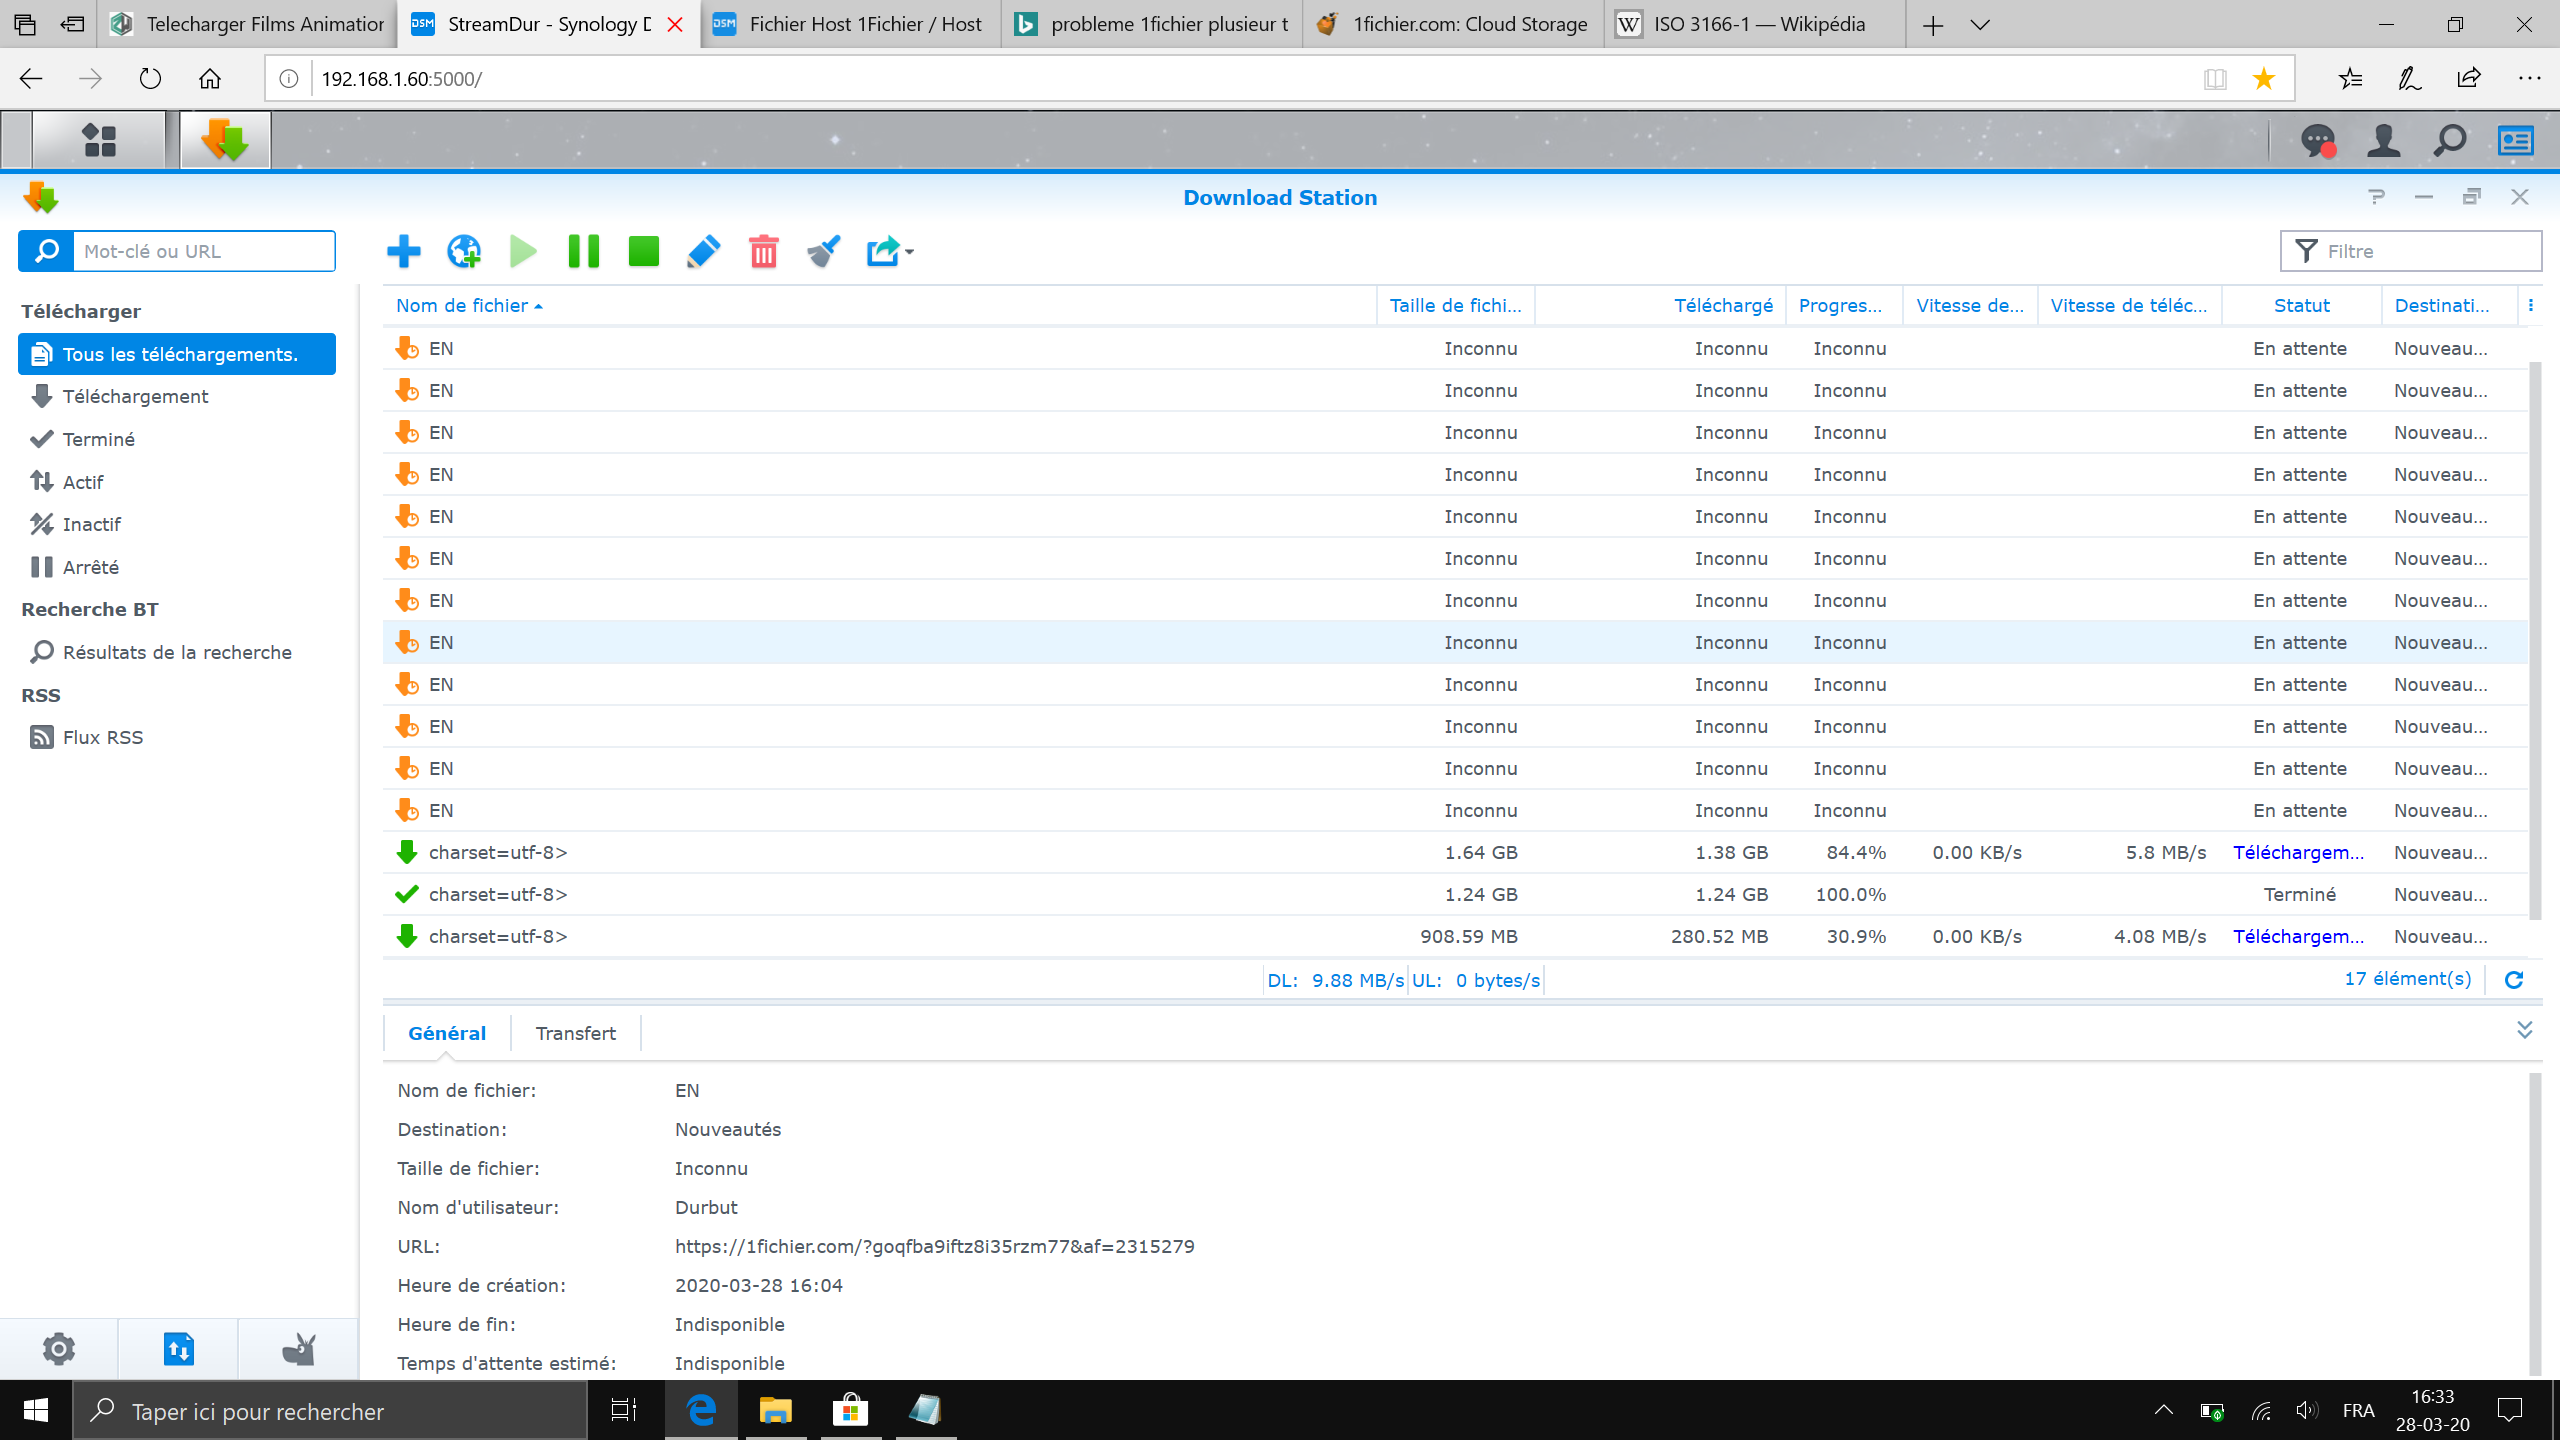Open Download Station settings gear
Screen dimensions: 2560x1440
[x=58, y=1348]
